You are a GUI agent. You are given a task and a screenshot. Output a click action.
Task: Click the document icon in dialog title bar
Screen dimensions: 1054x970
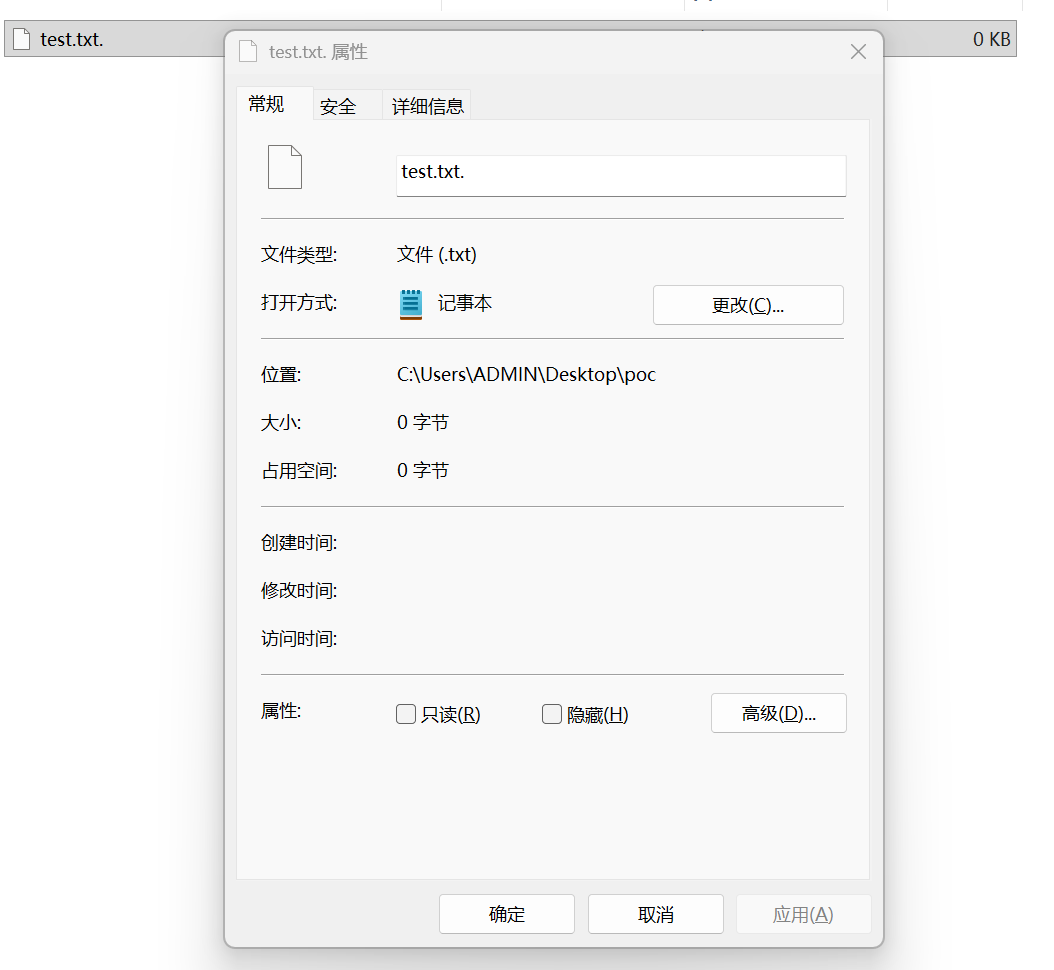[248, 52]
